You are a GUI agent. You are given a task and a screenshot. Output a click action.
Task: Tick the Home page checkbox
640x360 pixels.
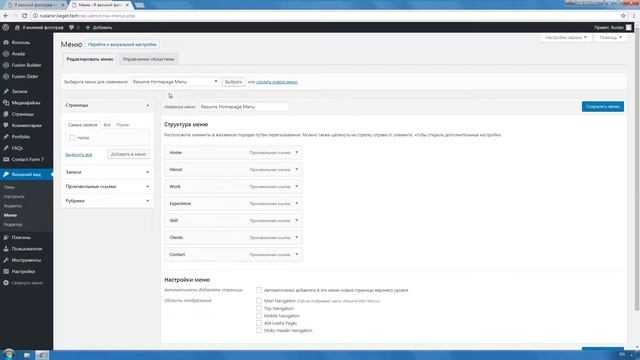point(72,138)
